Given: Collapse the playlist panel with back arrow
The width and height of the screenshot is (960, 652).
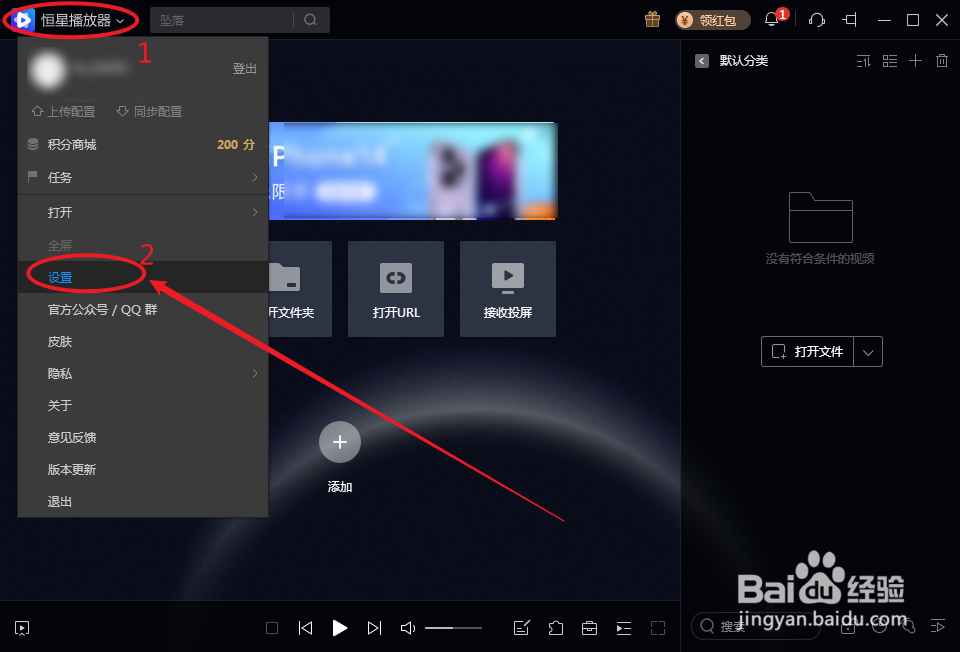Looking at the screenshot, I should pos(702,61).
